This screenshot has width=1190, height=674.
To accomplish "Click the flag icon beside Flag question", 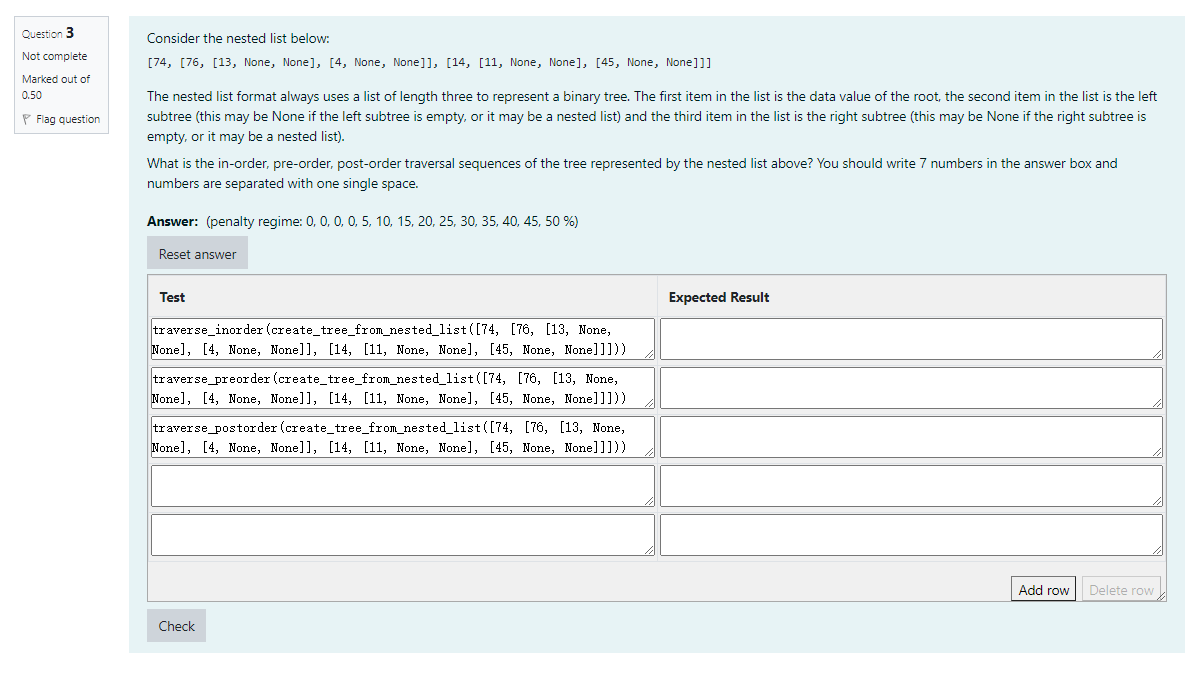I will [x=27, y=119].
